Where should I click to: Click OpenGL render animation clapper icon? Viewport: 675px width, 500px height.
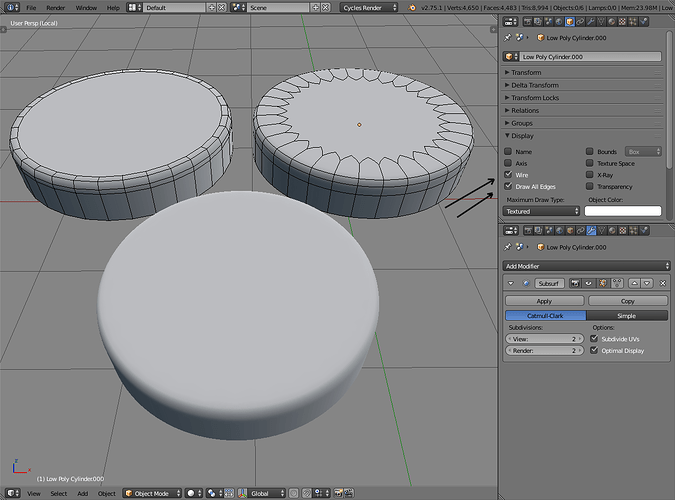click(x=349, y=493)
